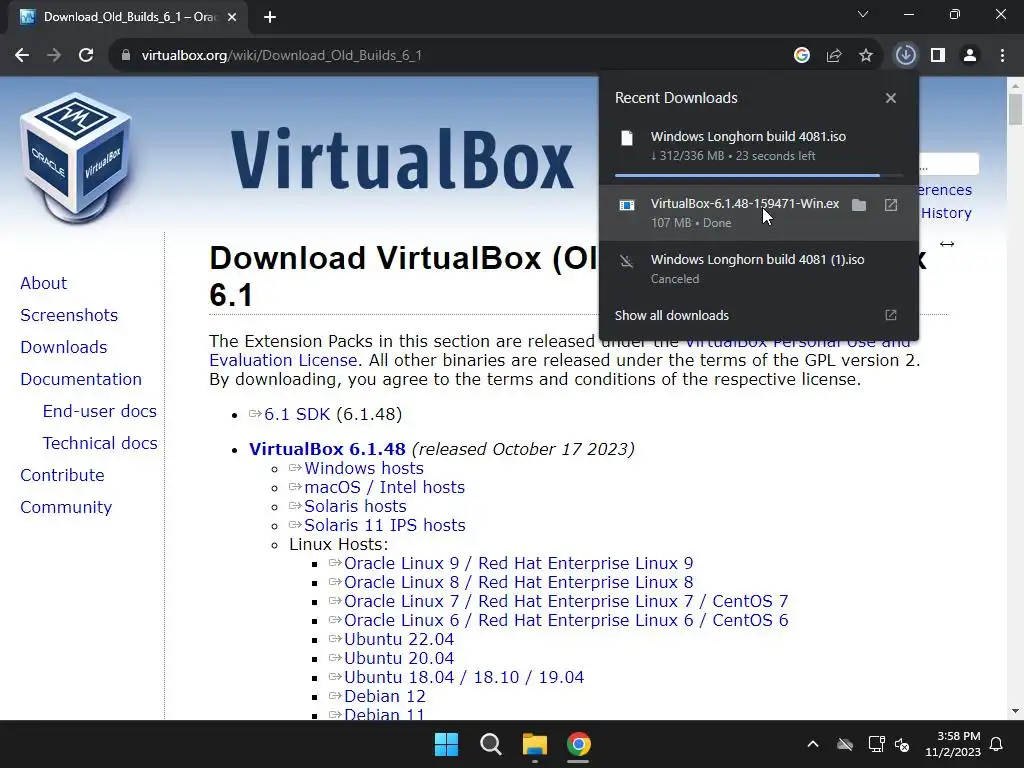Click the VirtualBox 6.1.48 heading link

(x=327, y=449)
